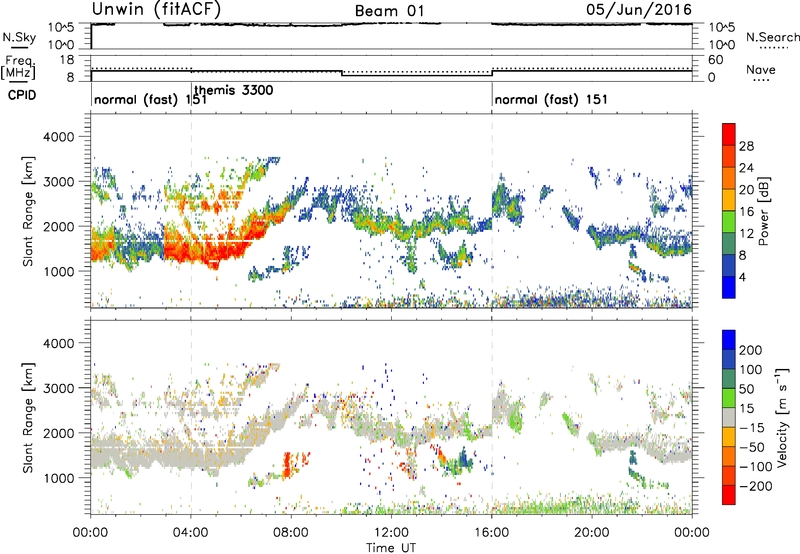Image resolution: width=800 pixels, height=554 pixels.
Task: Select the 'Power [dB]' color bar title
Action: (x=763, y=211)
